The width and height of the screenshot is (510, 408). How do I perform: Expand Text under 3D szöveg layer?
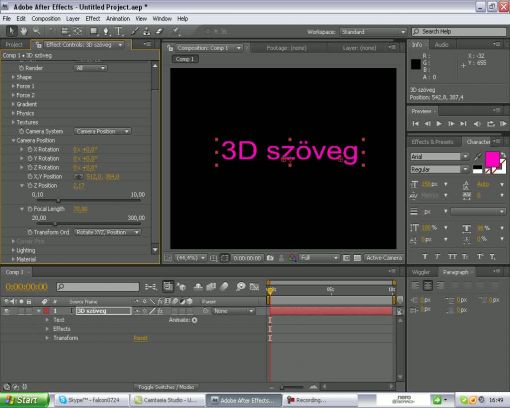(x=47, y=320)
